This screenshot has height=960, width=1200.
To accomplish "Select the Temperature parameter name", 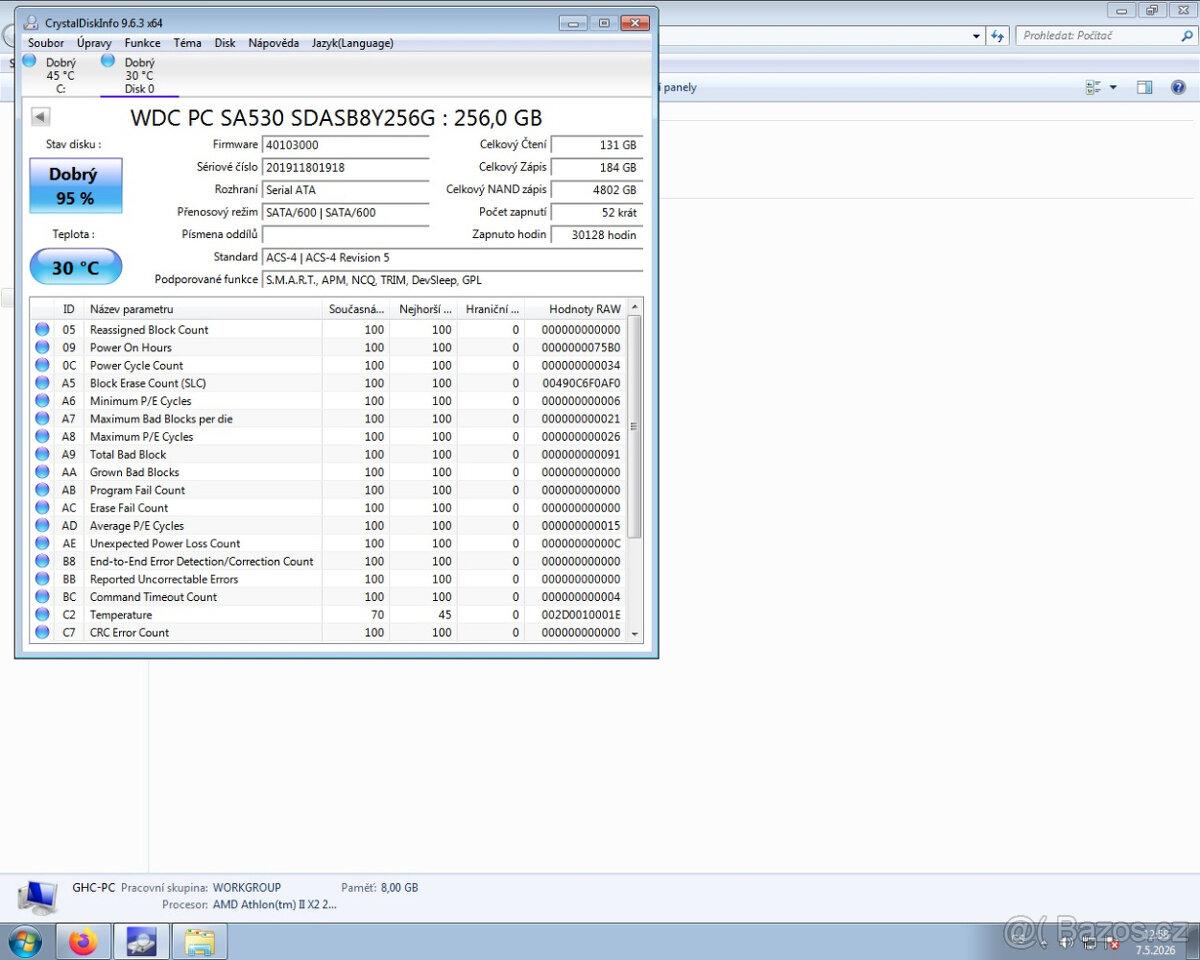I will (x=121, y=615).
